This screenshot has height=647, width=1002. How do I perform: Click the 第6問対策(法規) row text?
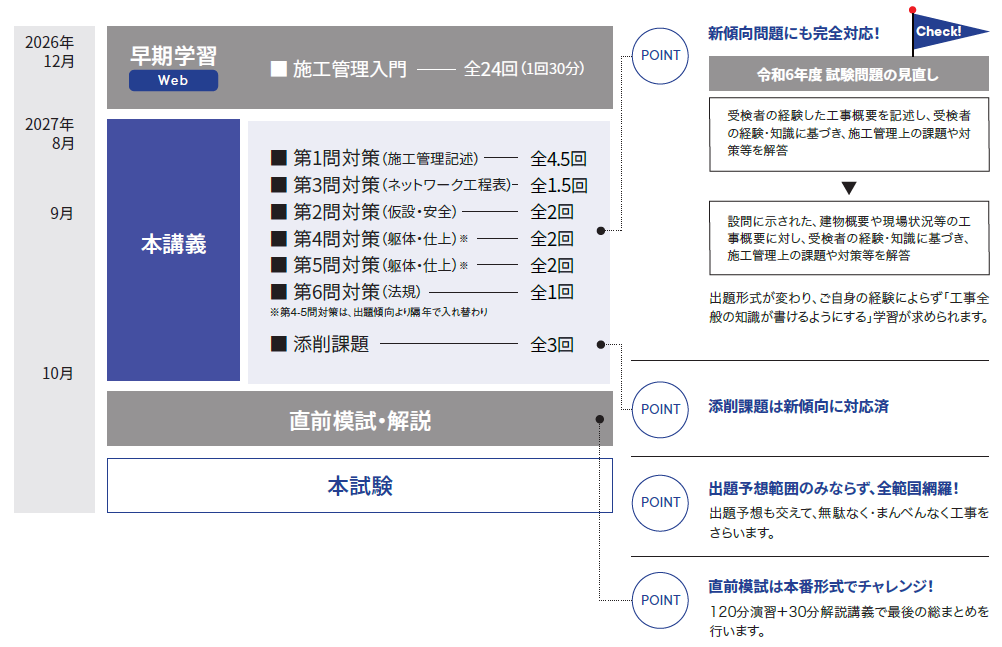tap(357, 292)
